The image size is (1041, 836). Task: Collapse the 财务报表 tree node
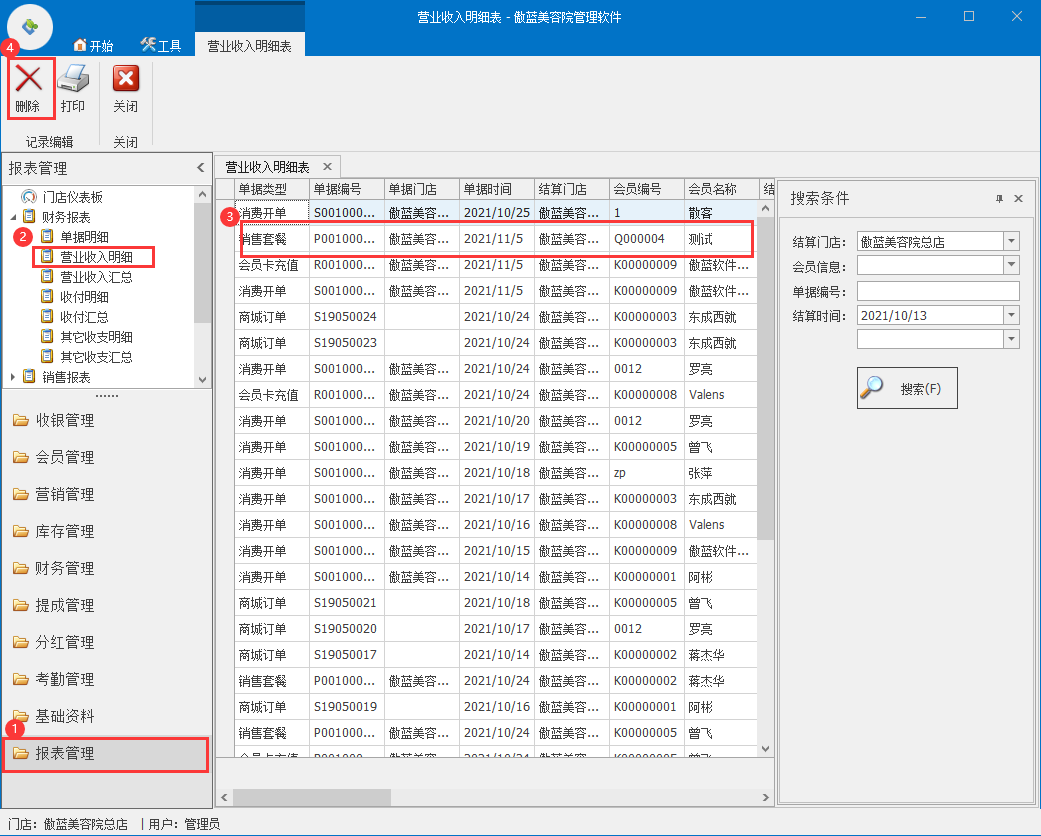13,217
